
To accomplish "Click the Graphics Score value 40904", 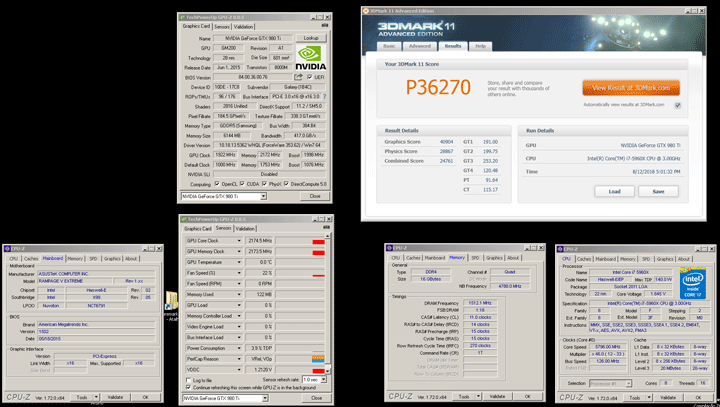I will [446, 141].
